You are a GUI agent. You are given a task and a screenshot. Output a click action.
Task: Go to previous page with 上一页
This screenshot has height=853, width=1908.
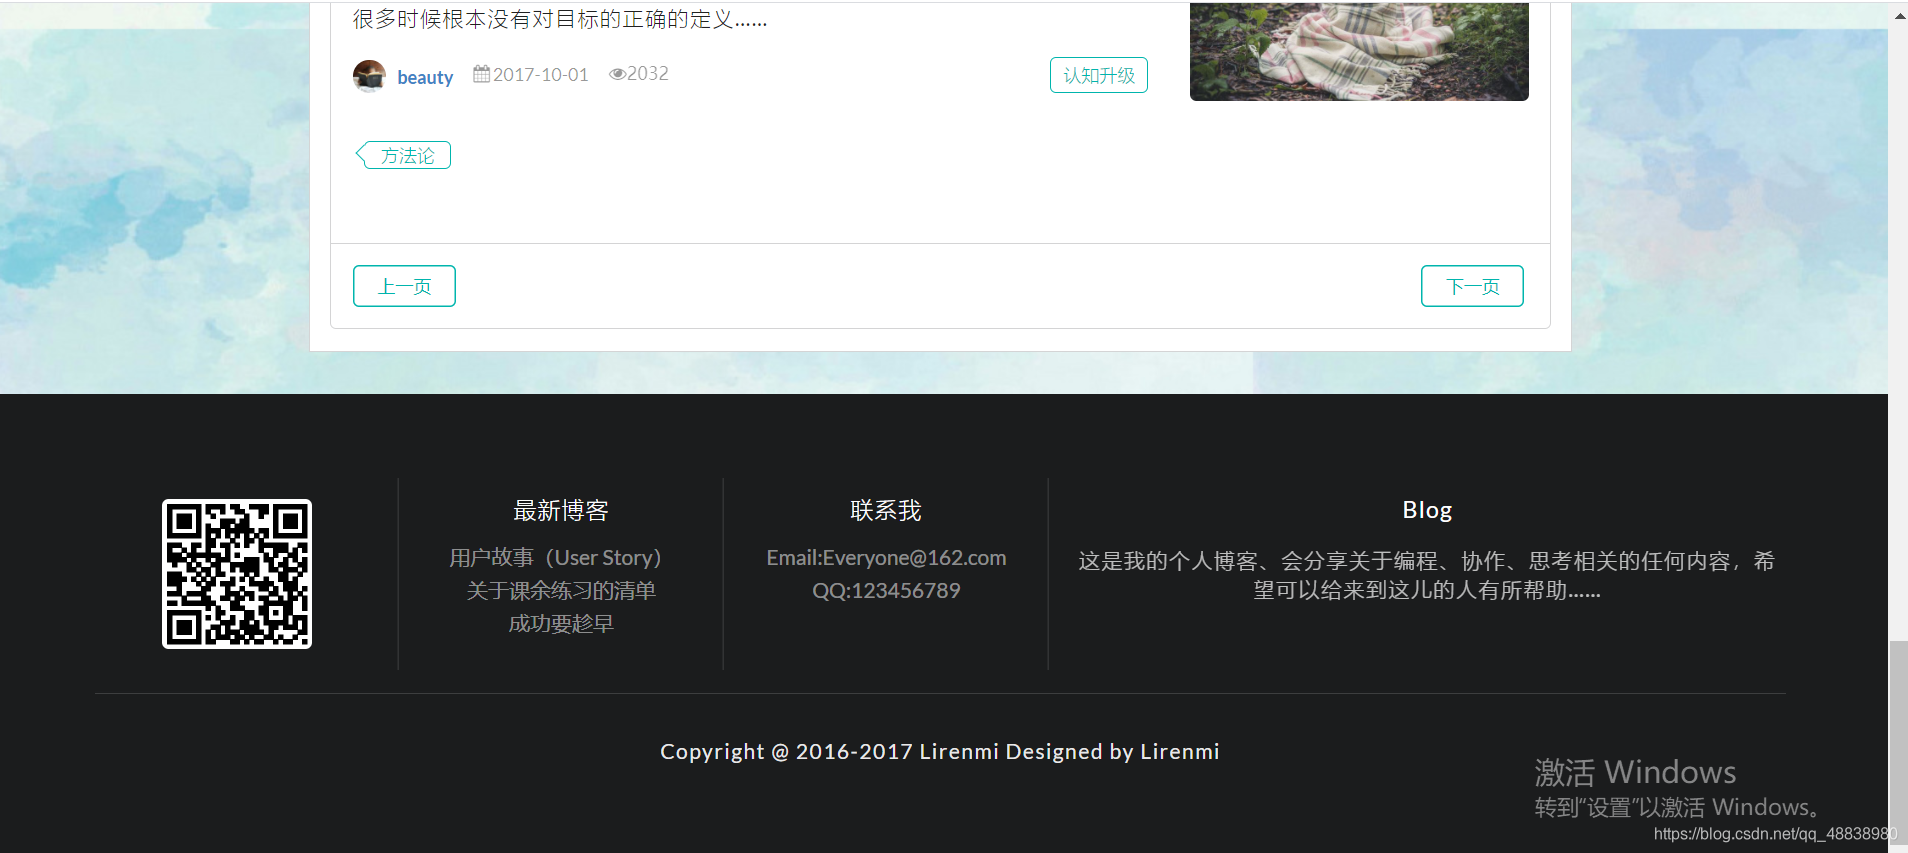[x=404, y=286]
